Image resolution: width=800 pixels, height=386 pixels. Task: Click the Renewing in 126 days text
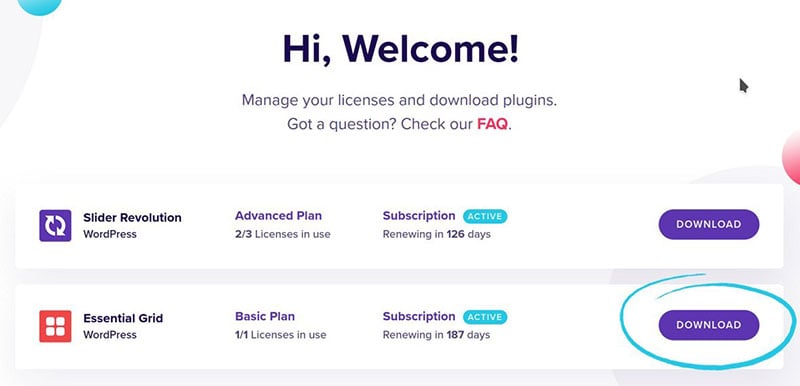(437, 235)
